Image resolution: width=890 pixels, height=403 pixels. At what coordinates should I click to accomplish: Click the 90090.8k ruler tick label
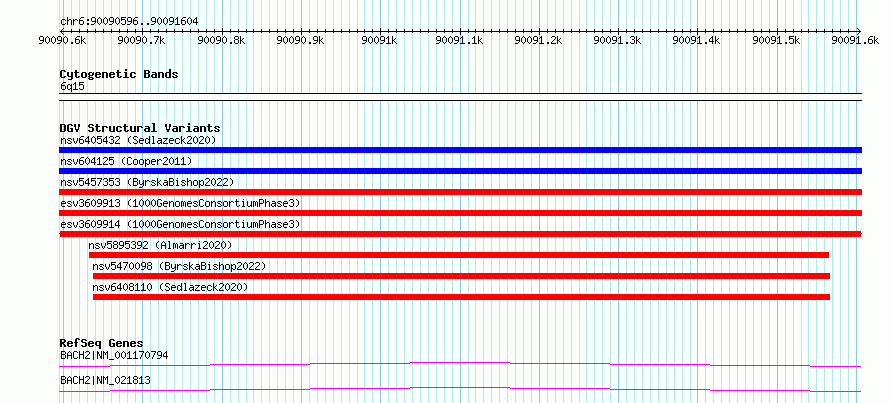pos(220,40)
